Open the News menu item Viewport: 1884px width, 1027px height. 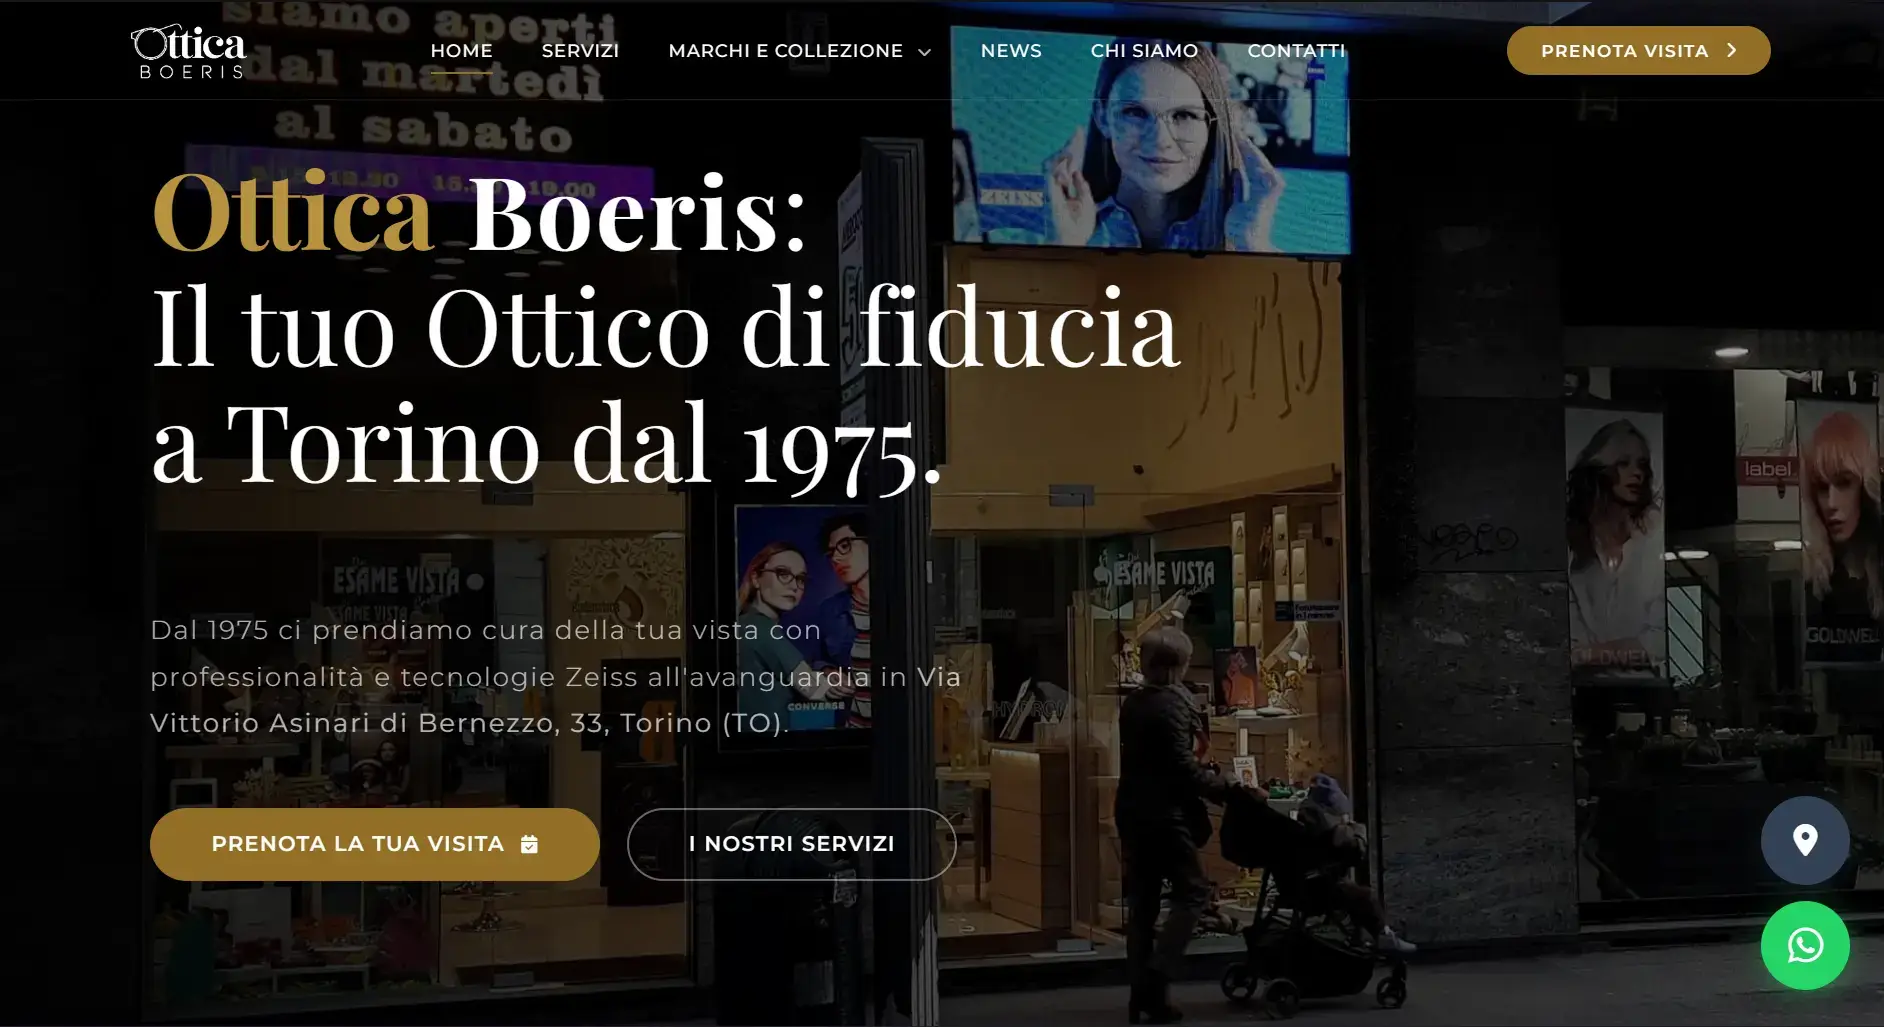(1011, 50)
